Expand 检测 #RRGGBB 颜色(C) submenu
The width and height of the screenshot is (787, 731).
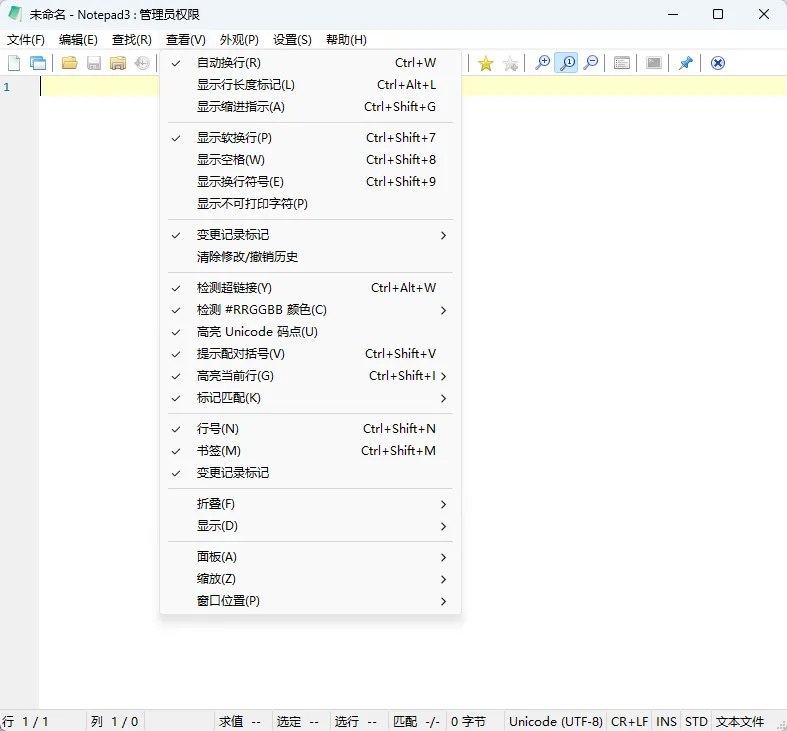(x=310, y=310)
